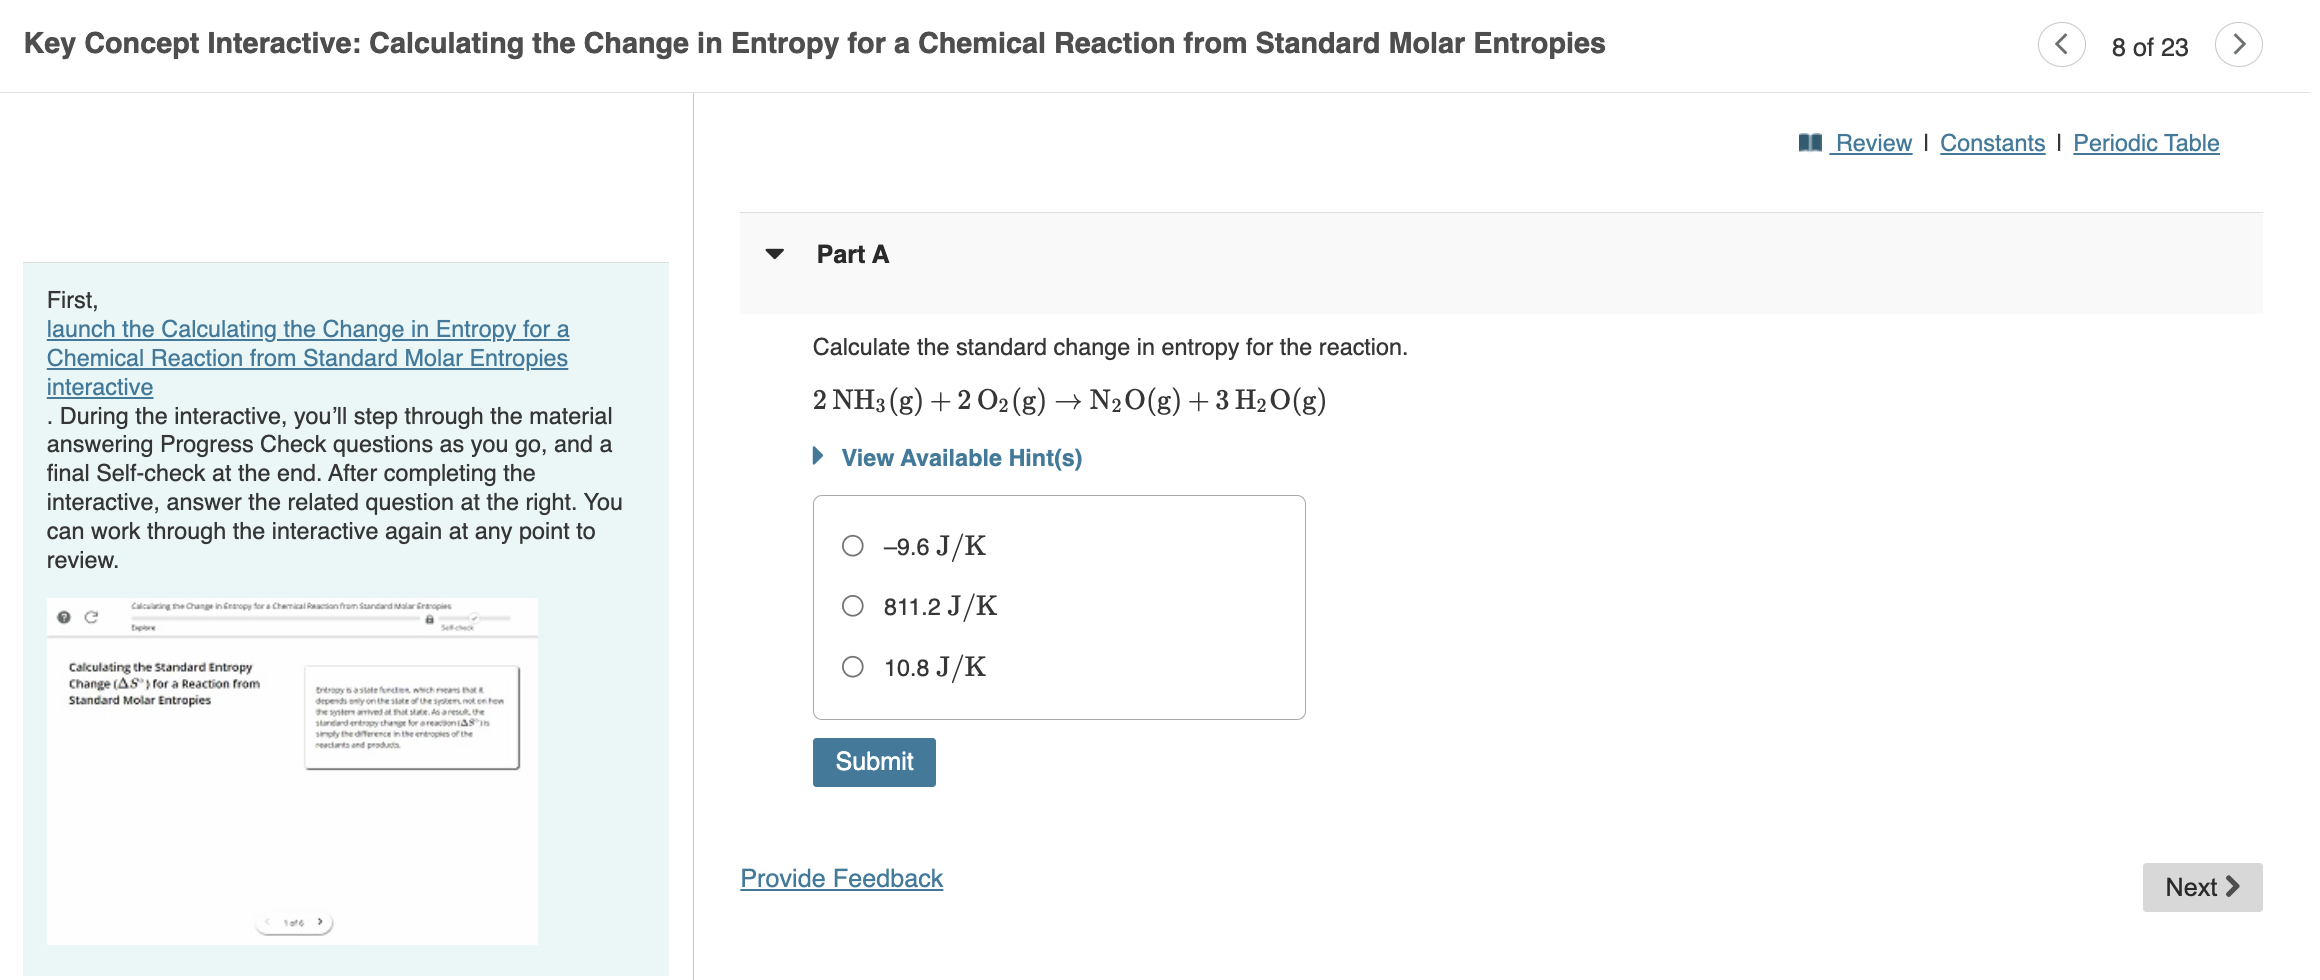Click the left chevron to go to item 7
The width and height of the screenshot is (2320, 980).
(x=2062, y=44)
